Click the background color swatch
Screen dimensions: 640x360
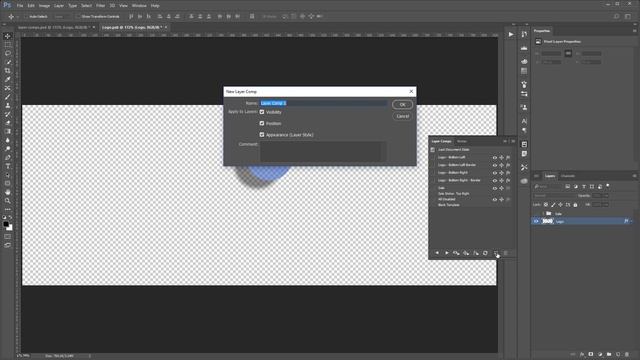click(10, 228)
